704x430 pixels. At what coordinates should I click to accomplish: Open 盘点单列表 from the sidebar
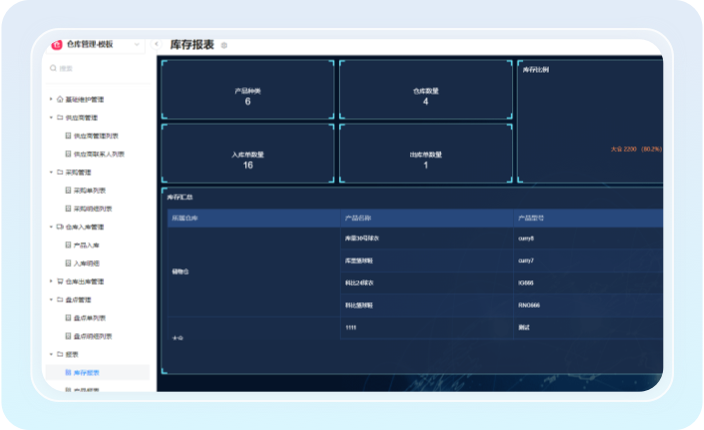click(92, 318)
